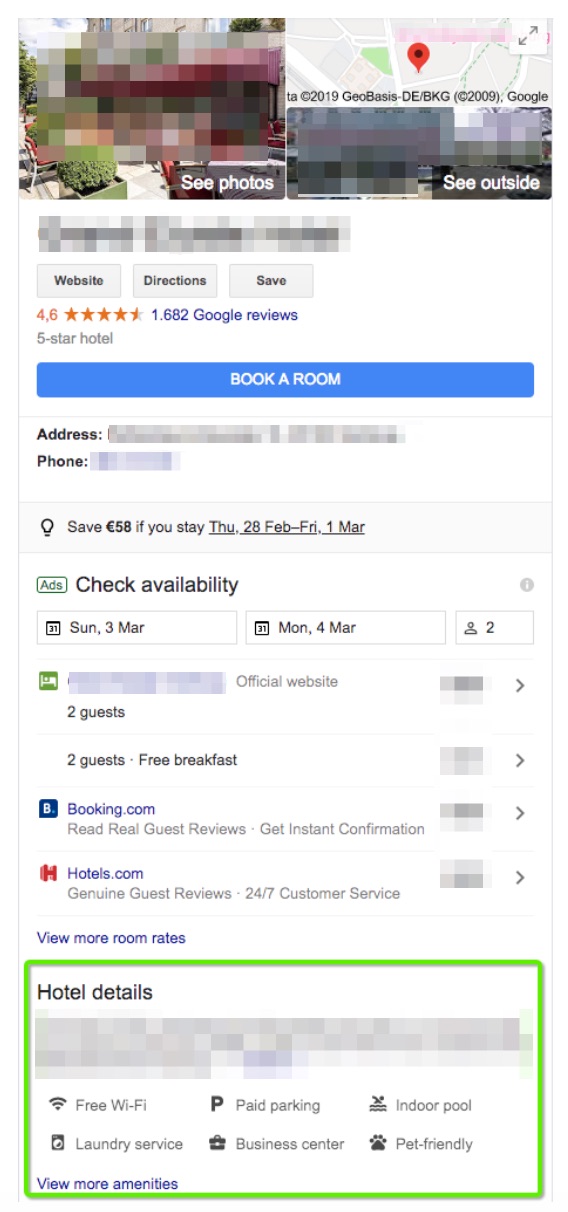
Task: Click the Hotels.com logo icon
Action: (x=48, y=873)
